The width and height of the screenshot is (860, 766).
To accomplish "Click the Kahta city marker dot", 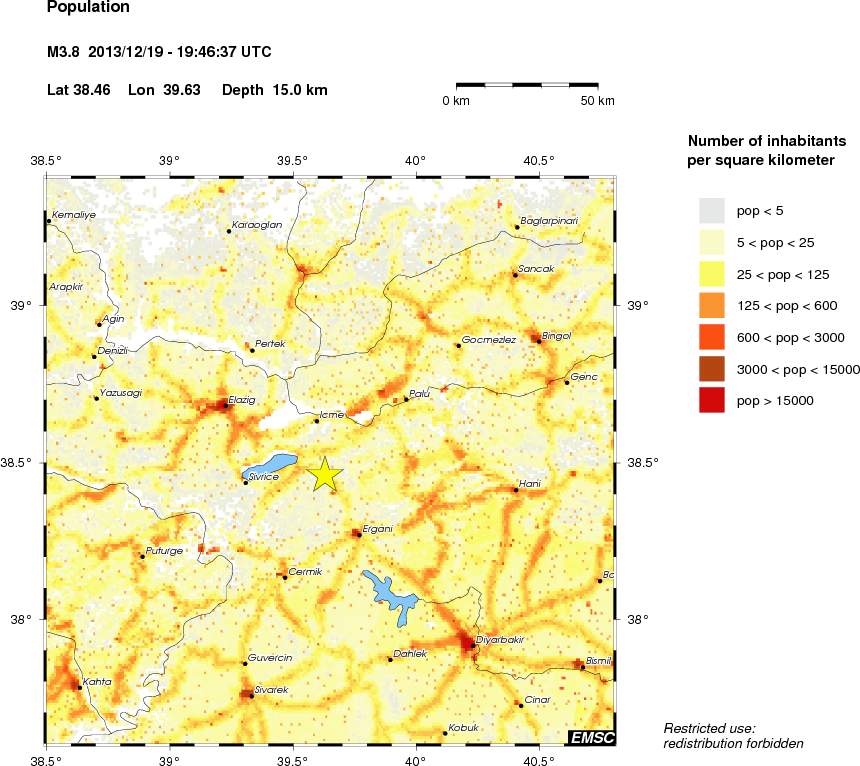I will [80, 687].
